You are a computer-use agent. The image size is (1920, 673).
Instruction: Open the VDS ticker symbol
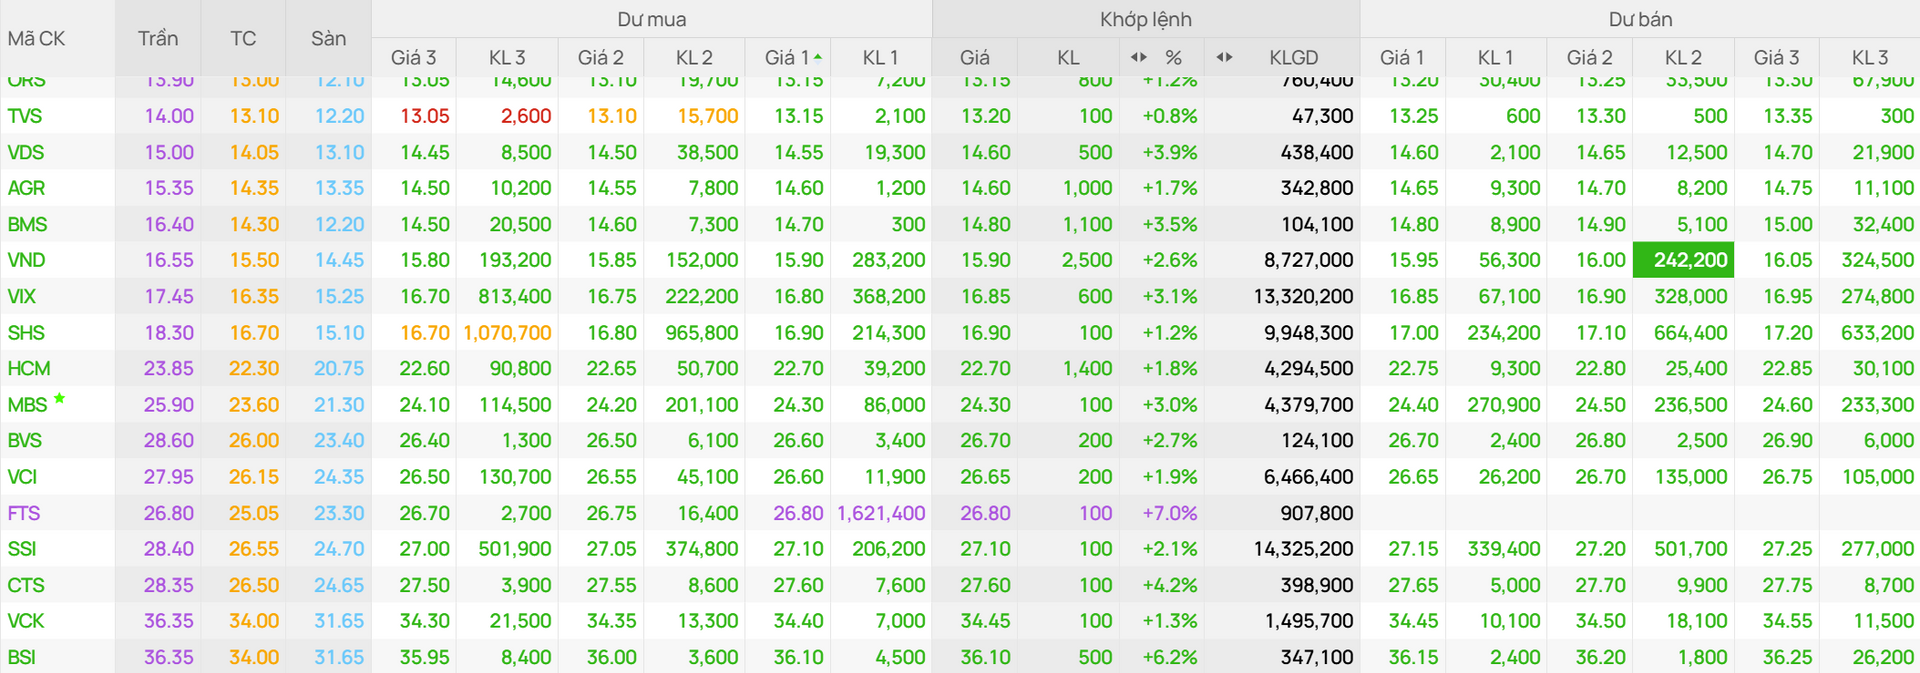pyautogui.click(x=26, y=152)
